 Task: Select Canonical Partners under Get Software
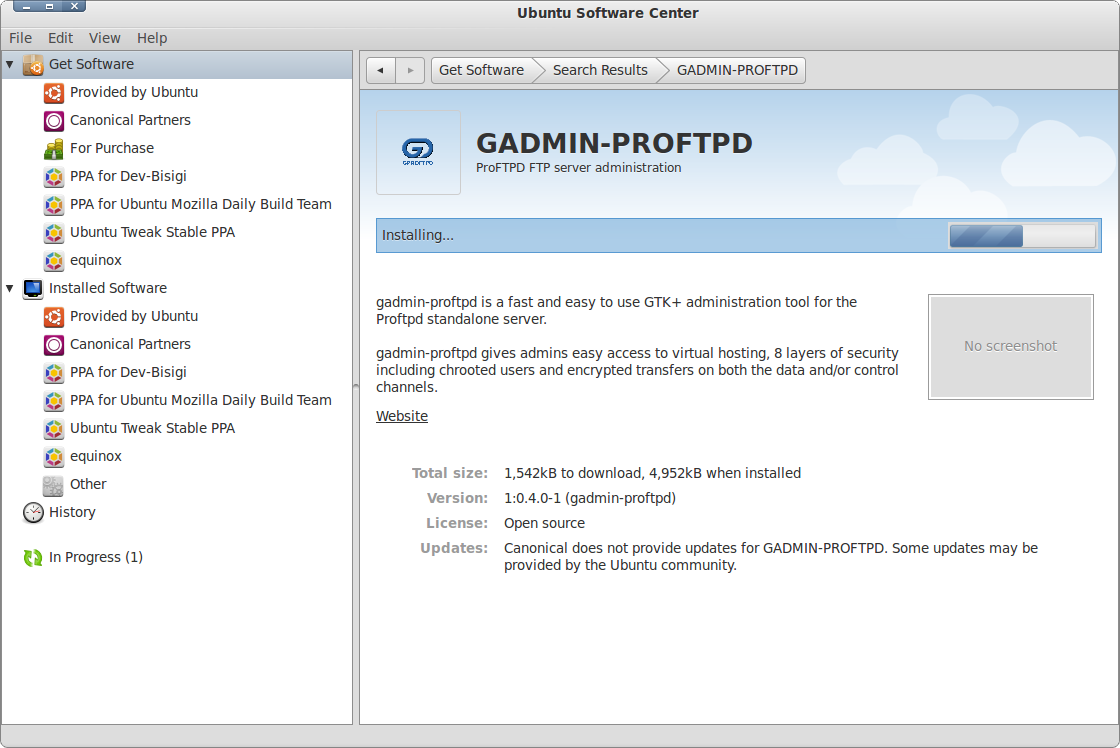click(x=131, y=120)
